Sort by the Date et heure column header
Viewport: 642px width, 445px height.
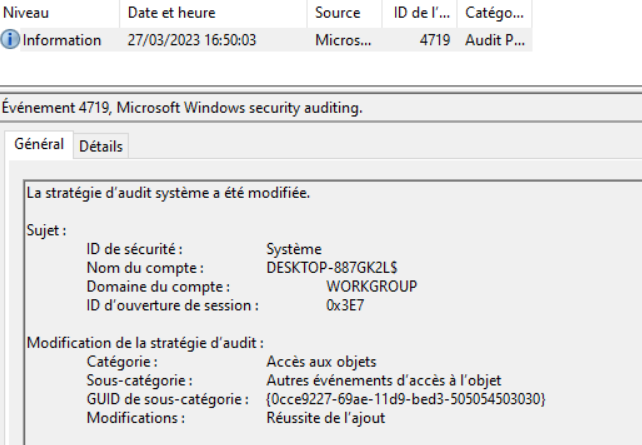coord(171,13)
